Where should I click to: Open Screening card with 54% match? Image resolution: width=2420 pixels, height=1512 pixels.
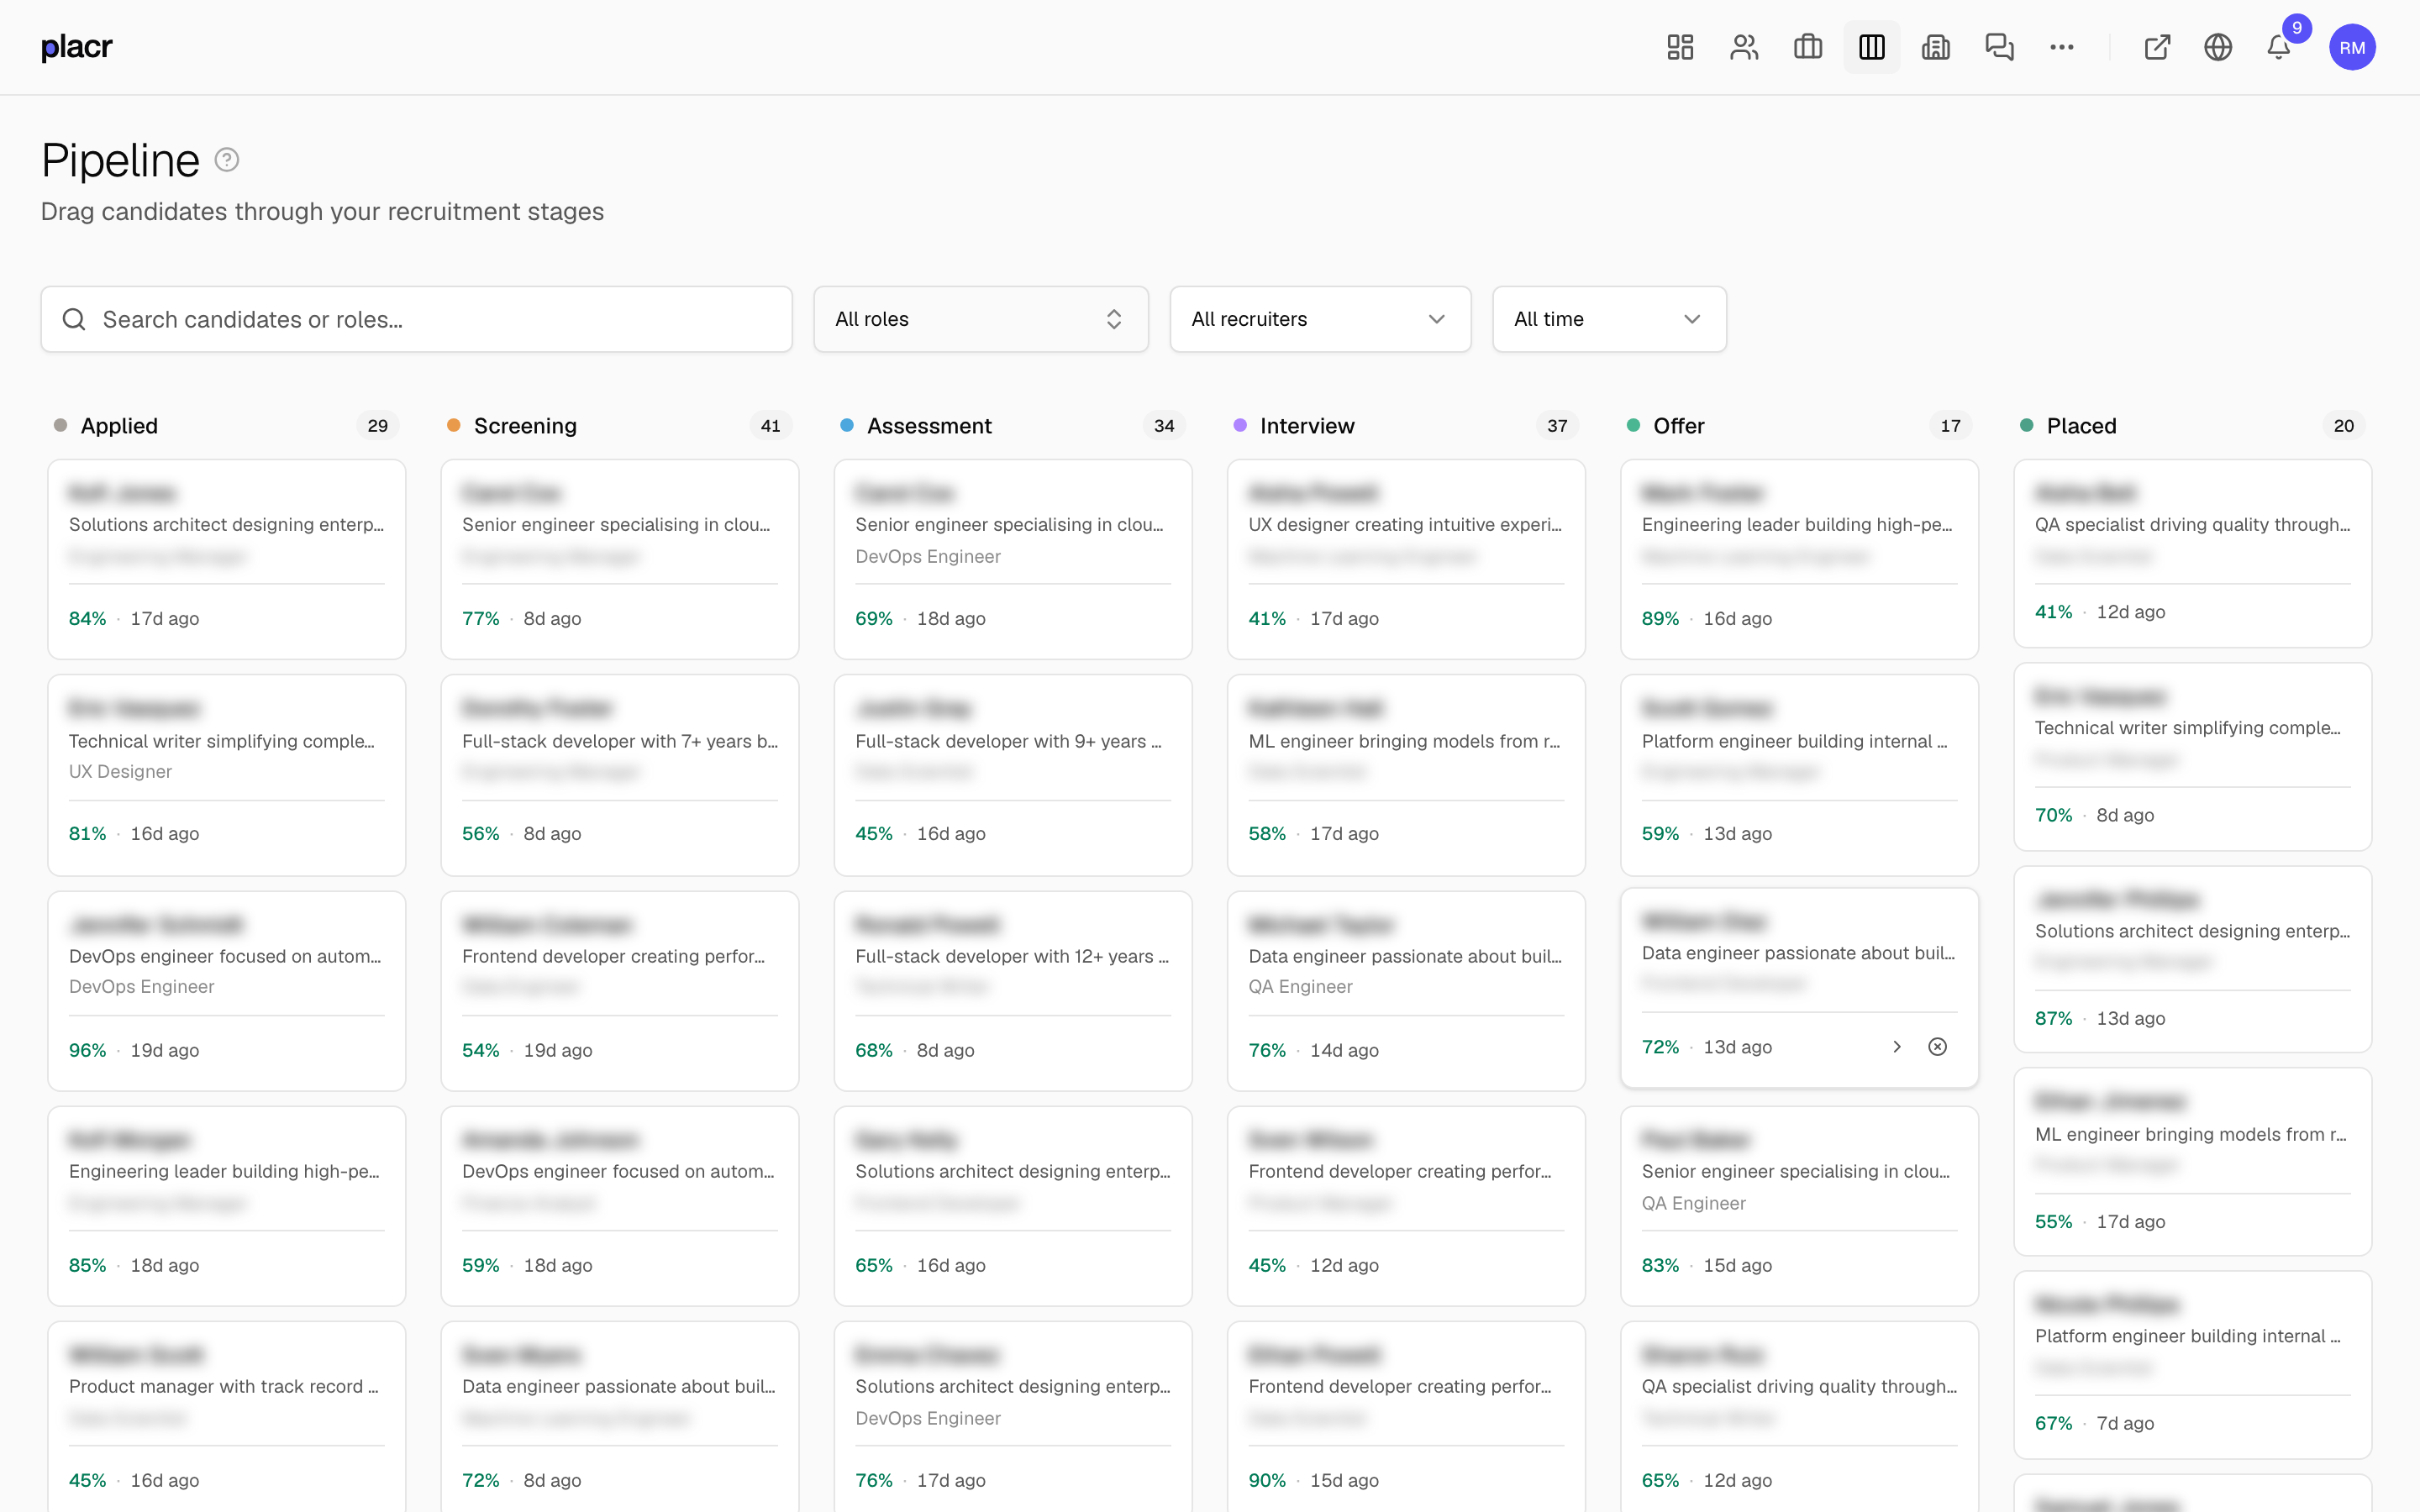click(620, 991)
